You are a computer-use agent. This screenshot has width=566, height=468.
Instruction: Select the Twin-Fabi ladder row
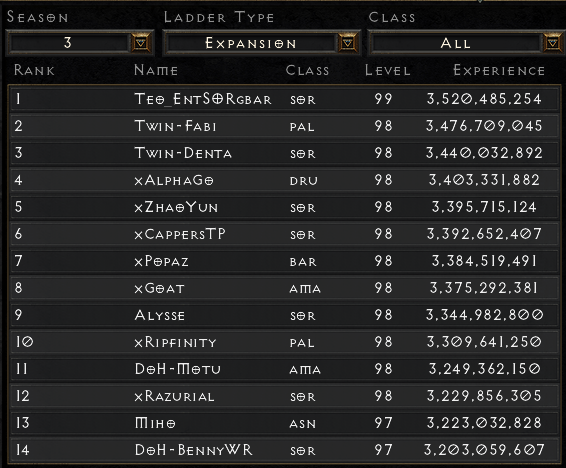tap(284, 126)
